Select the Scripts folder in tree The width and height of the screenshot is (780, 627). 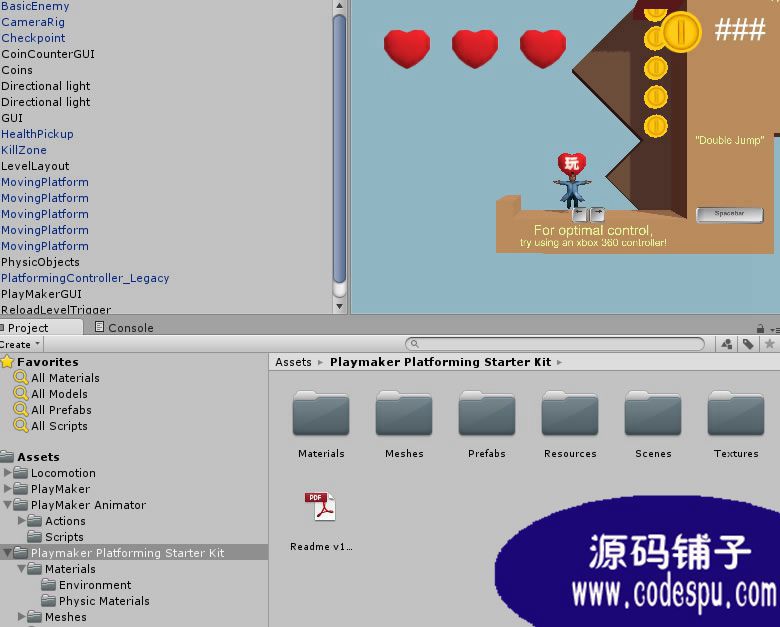pos(56,536)
